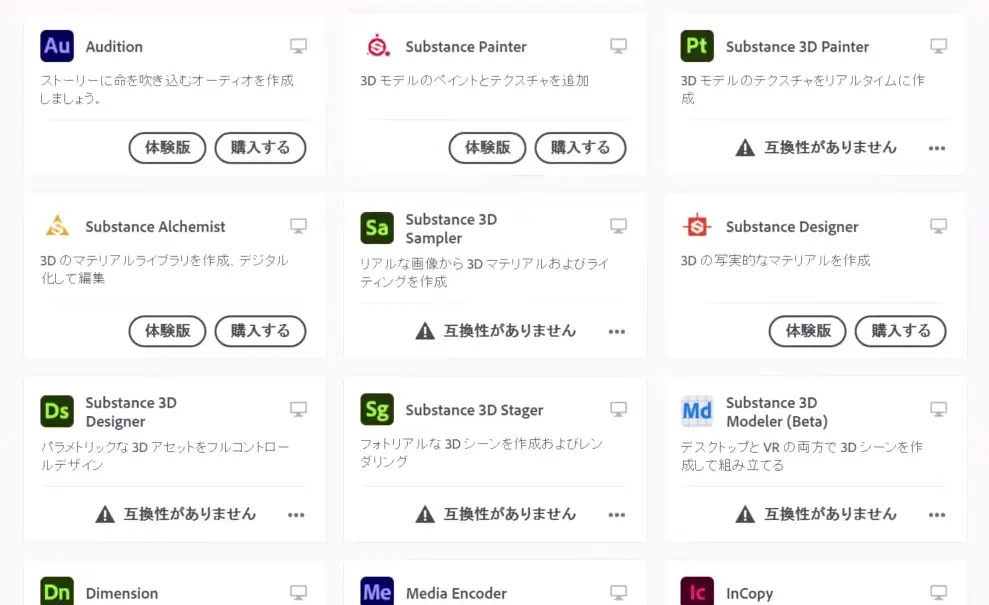Click desktop monitor icon on Substance 3D Painter card
The height and width of the screenshot is (605, 989).
939,46
